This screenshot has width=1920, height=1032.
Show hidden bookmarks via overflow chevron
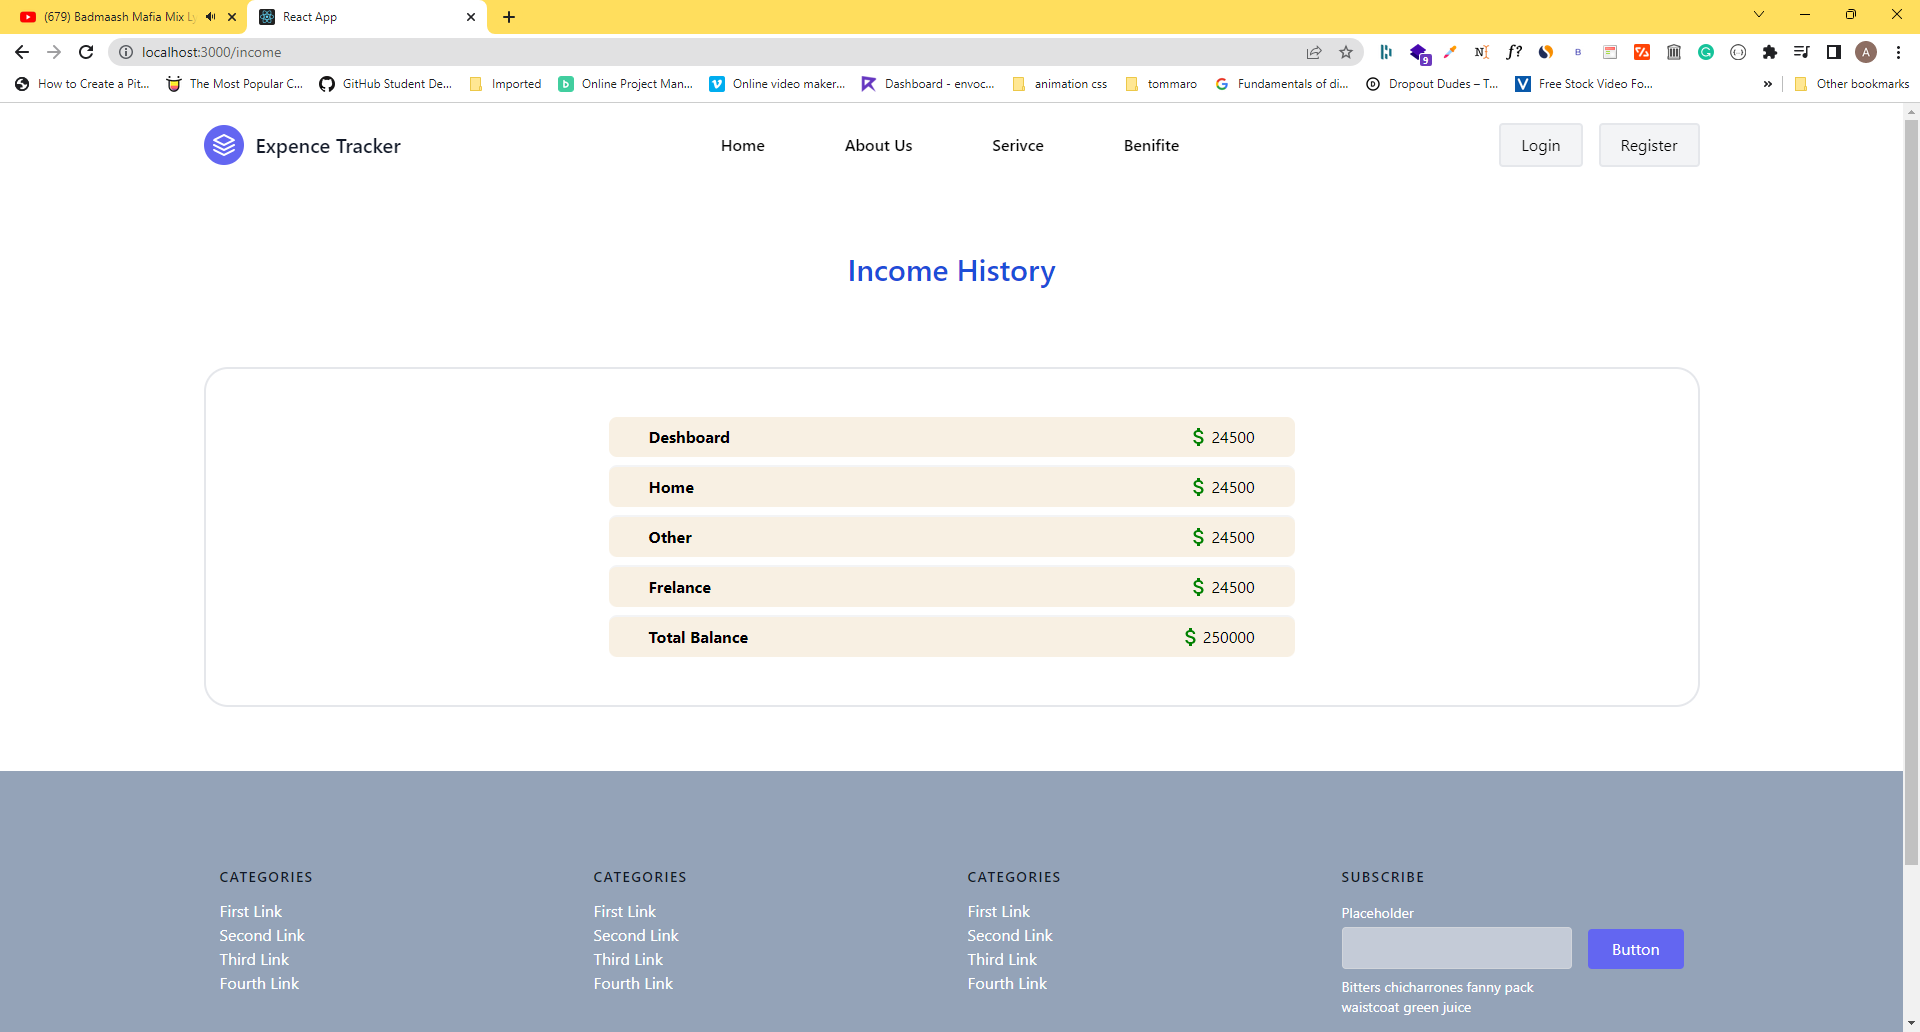pos(1768,84)
